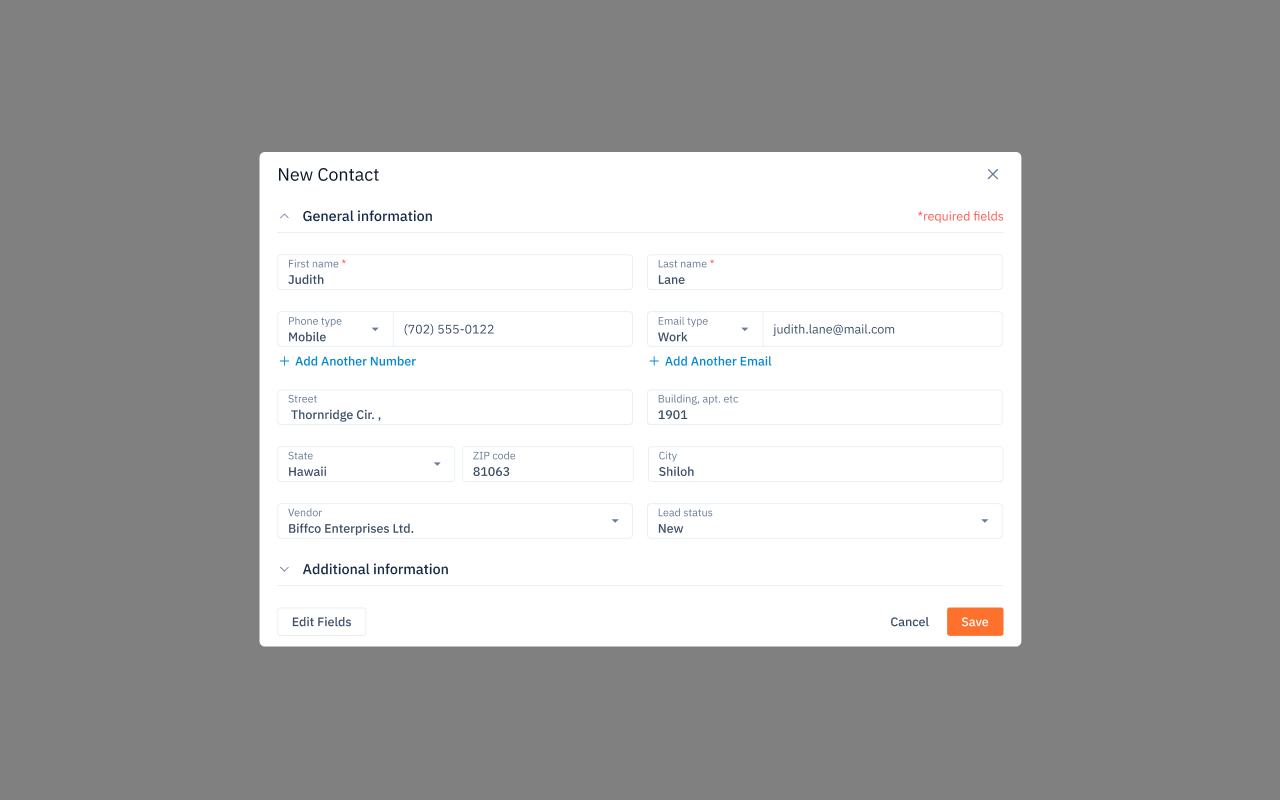Click the Cancel button

(x=908, y=621)
